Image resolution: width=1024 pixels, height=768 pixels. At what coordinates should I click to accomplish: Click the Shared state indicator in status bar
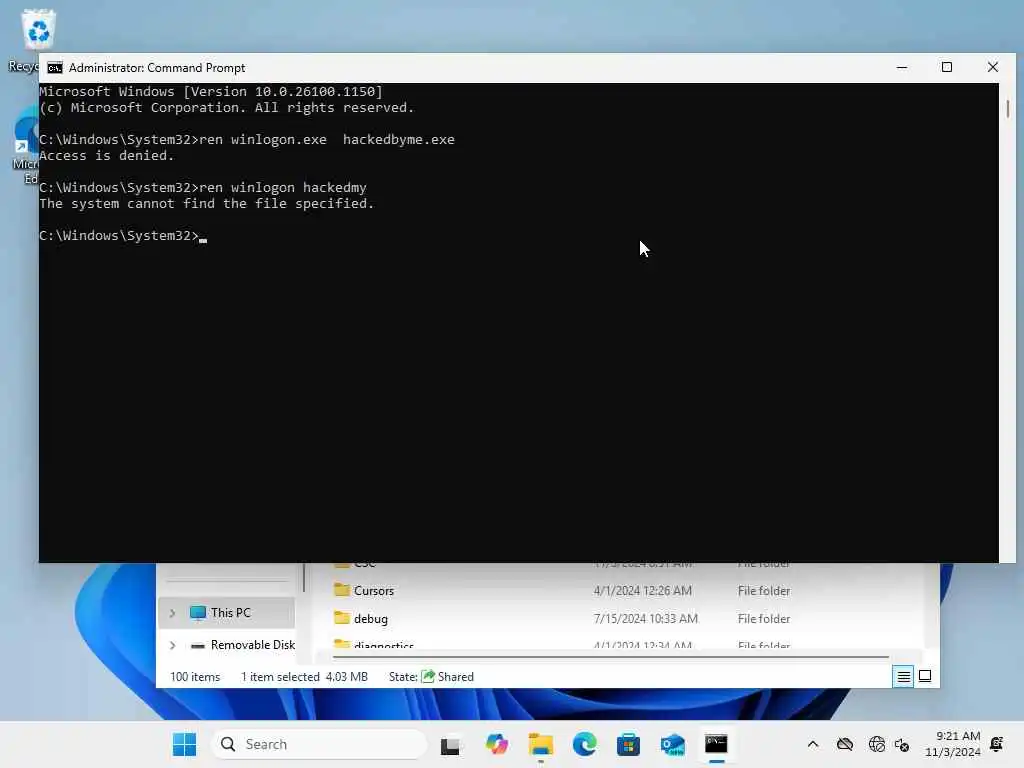pyautogui.click(x=447, y=677)
